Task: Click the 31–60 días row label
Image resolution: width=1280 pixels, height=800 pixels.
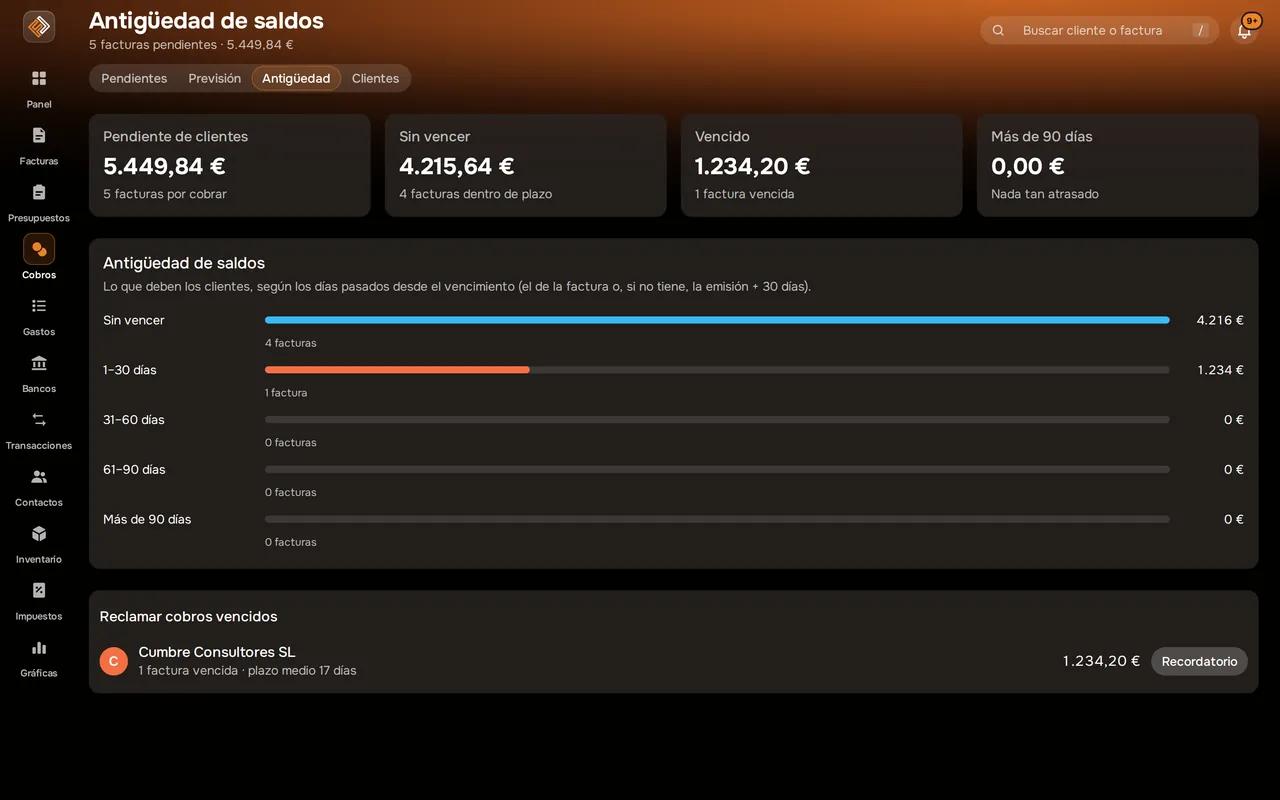Action: (x=134, y=420)
